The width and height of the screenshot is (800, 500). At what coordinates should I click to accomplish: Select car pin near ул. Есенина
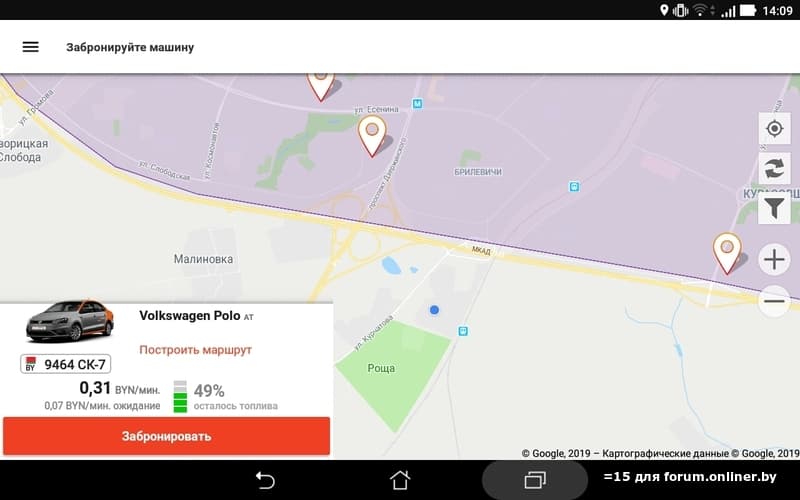(x=372, y=135)
